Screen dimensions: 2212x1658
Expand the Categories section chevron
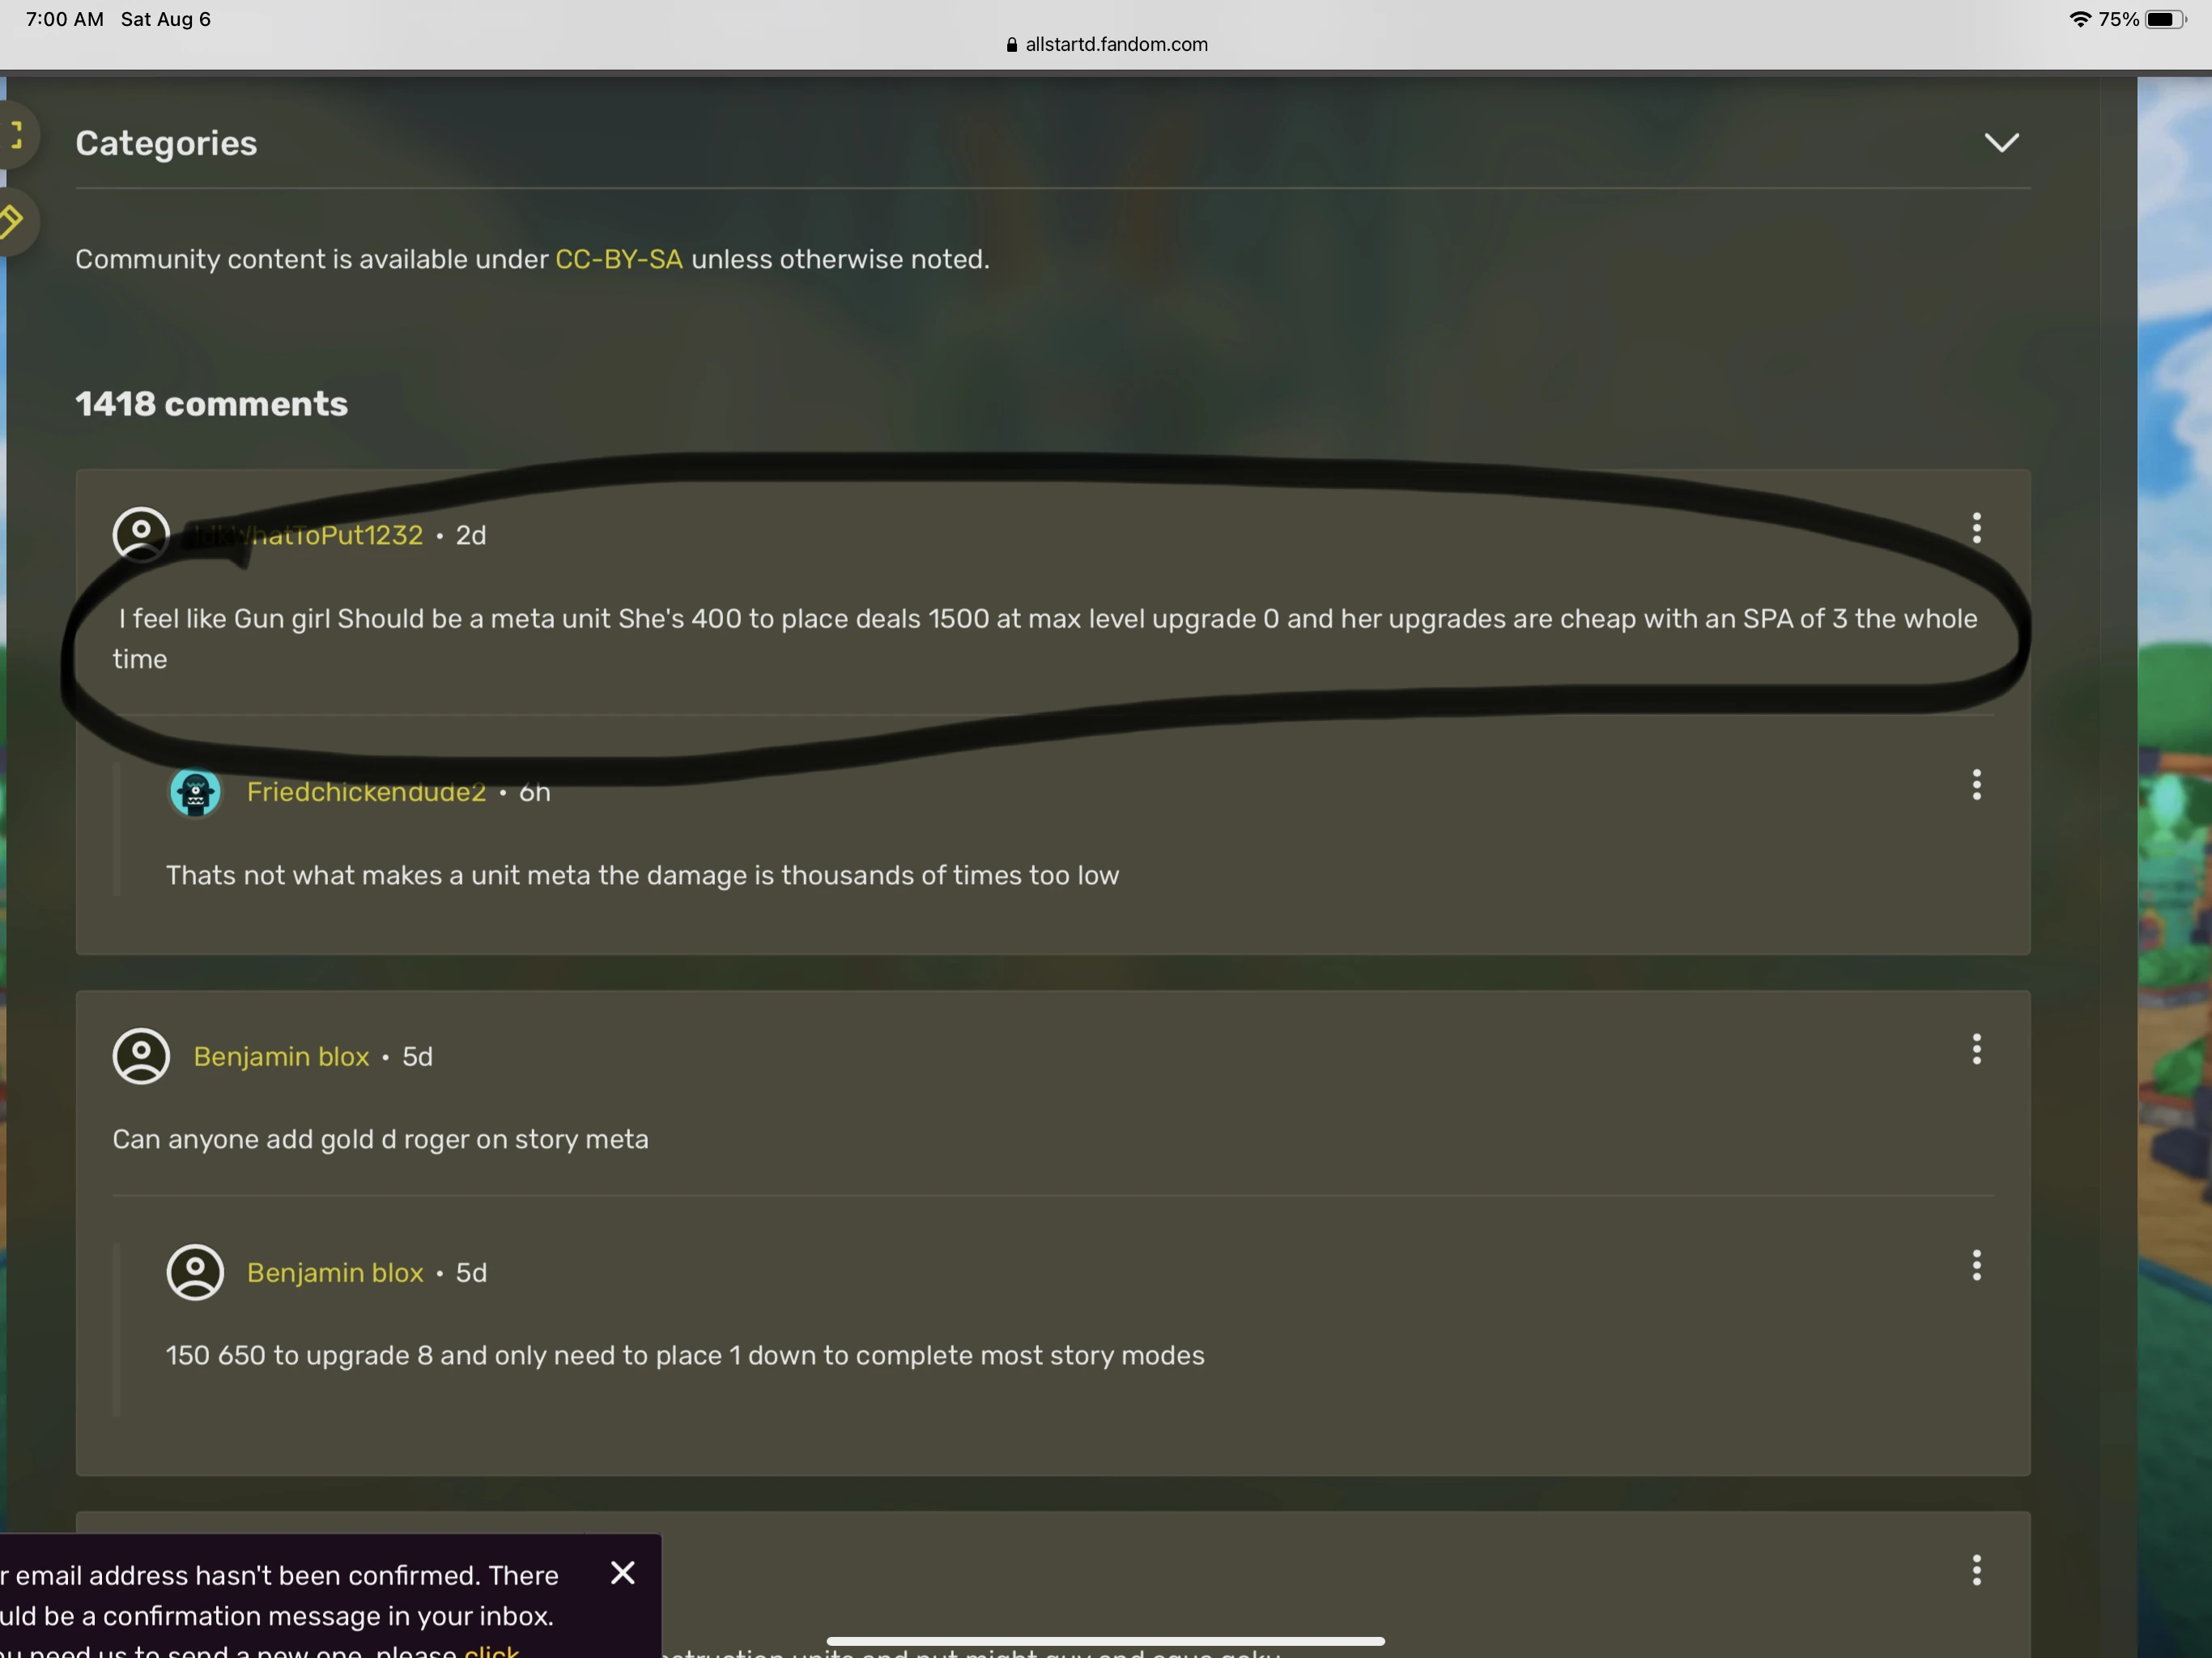coord(2001,143)
